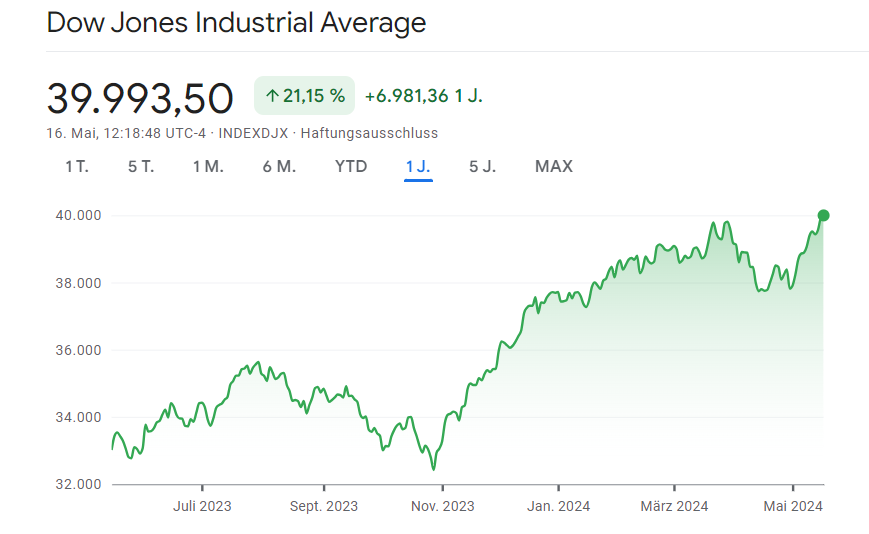Click the index value 39.993,50

click(x=140, y=99)
